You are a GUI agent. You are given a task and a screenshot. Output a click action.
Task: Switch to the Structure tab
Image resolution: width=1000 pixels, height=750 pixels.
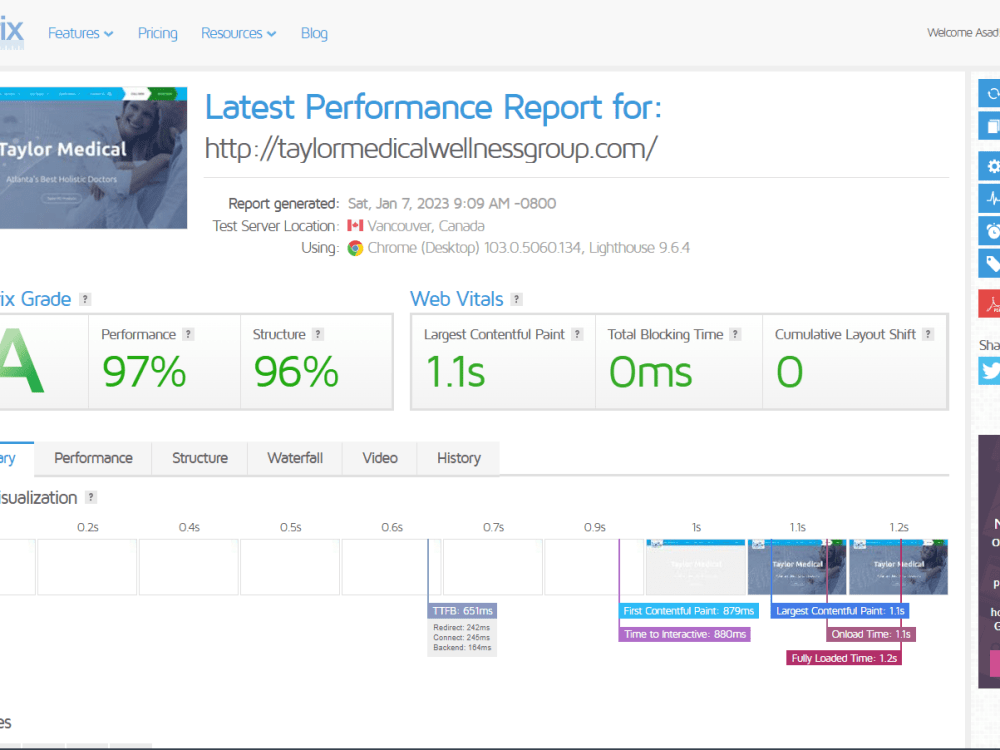click(x=200, y=459)
